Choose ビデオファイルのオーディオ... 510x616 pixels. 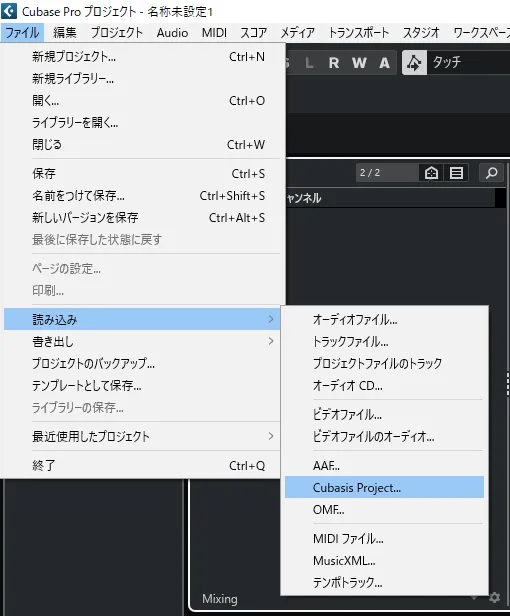point(384,436)
